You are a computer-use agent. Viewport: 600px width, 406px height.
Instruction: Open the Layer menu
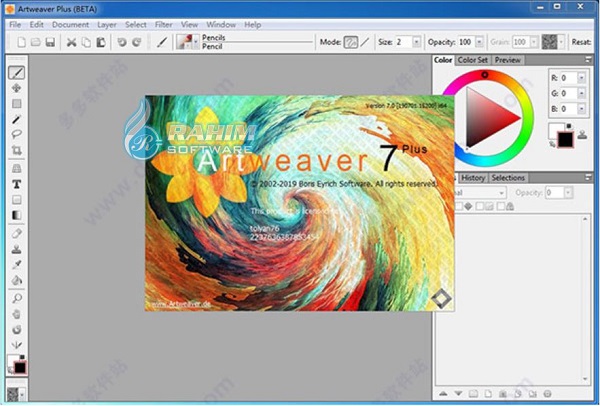[x=107, y=25]
